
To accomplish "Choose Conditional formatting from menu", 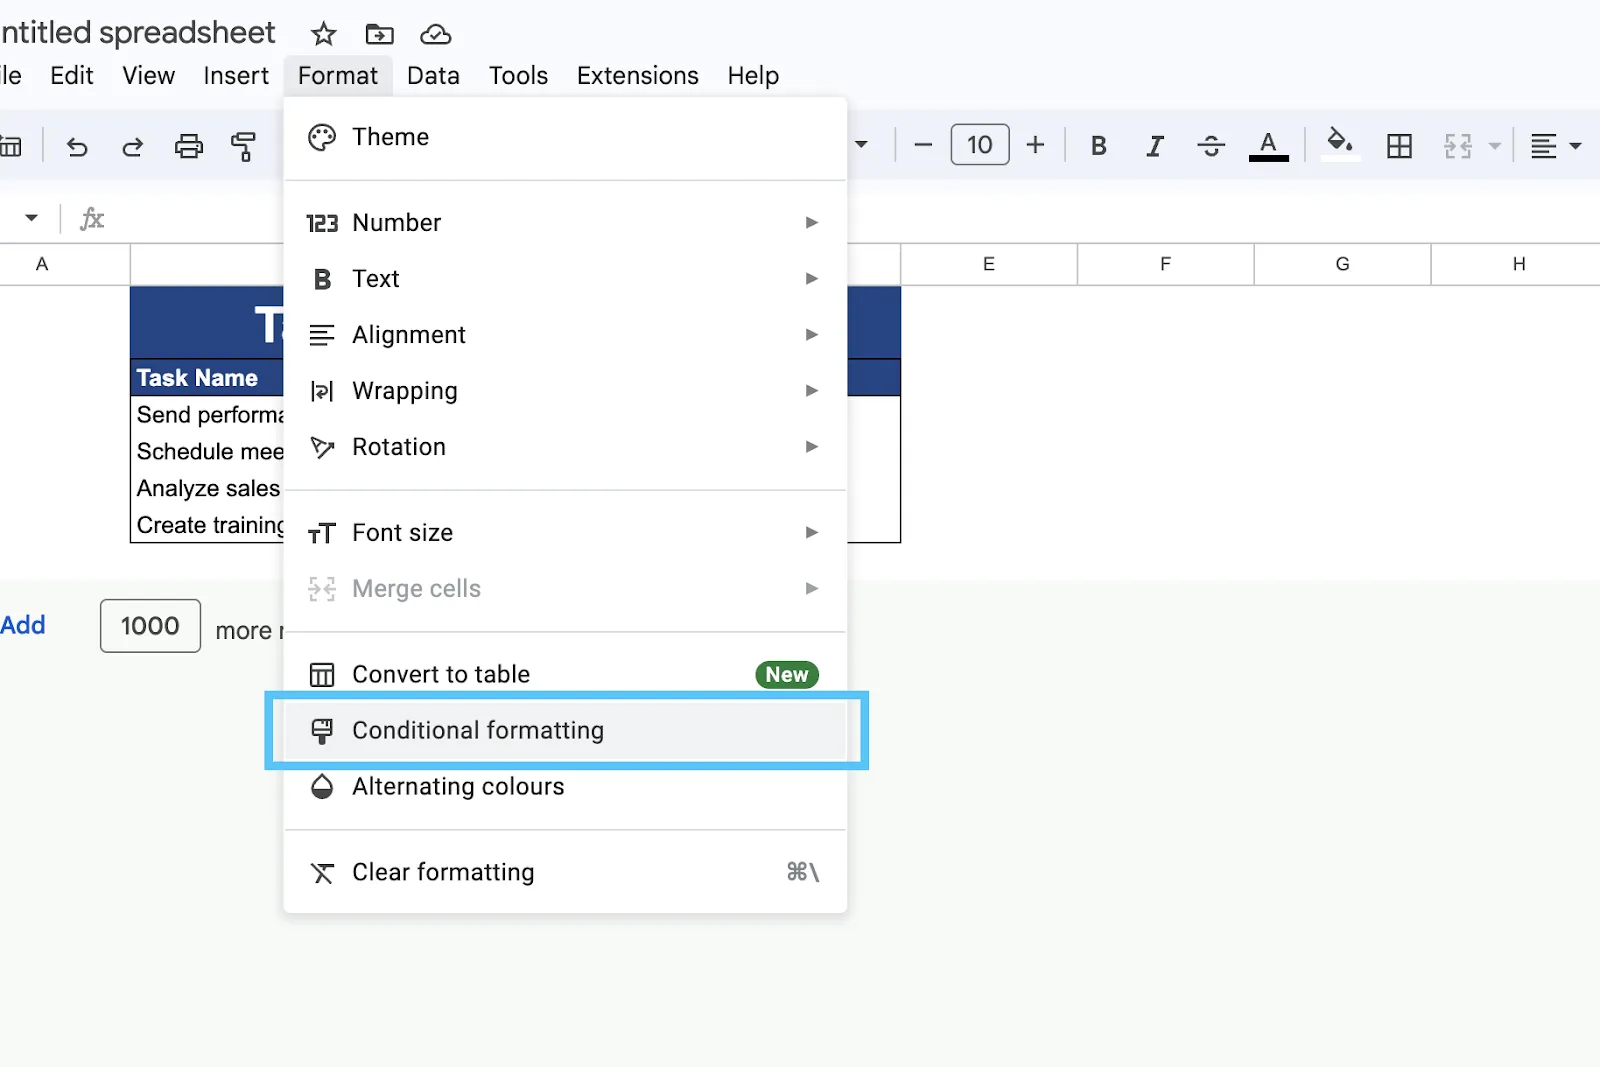I will (565, 730).
